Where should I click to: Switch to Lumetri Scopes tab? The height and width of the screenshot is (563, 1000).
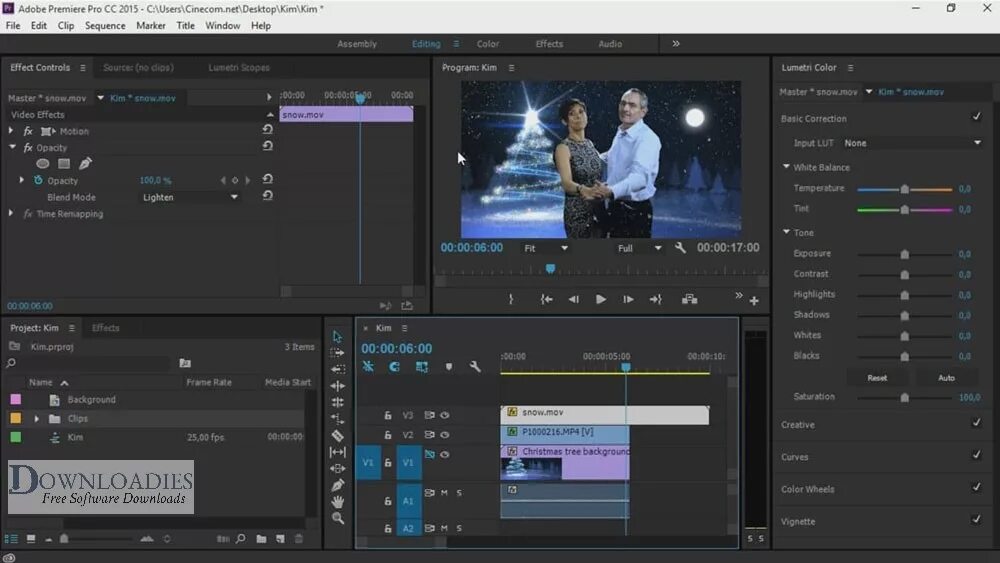[x=239, y=68]
